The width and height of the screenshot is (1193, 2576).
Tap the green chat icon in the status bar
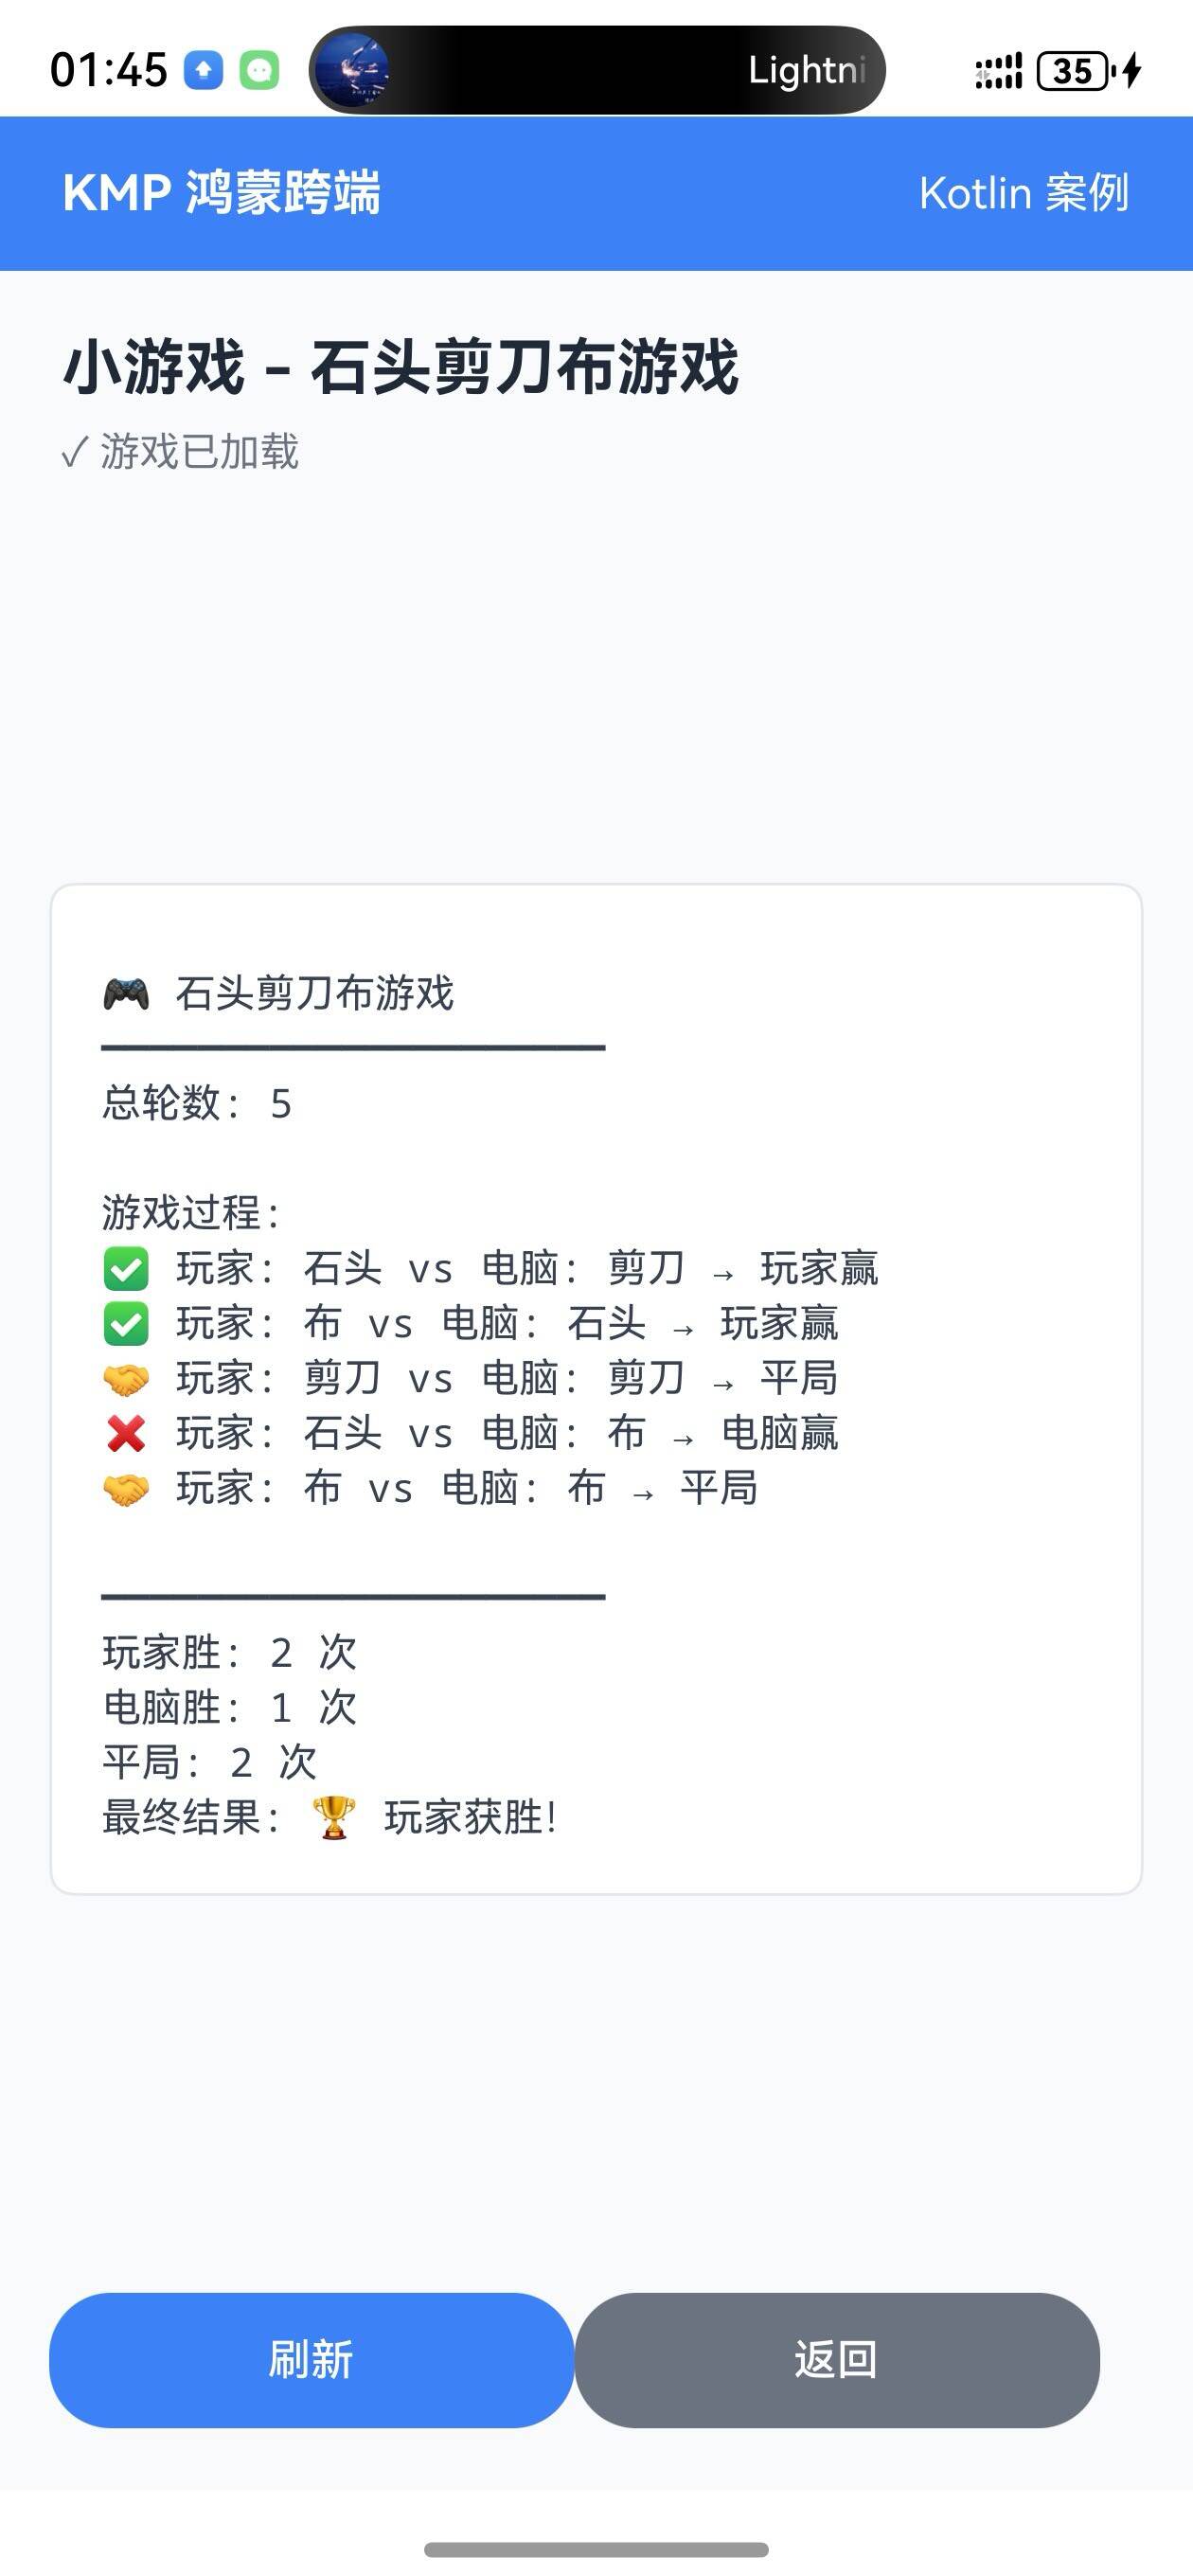[x=260, y=68]
